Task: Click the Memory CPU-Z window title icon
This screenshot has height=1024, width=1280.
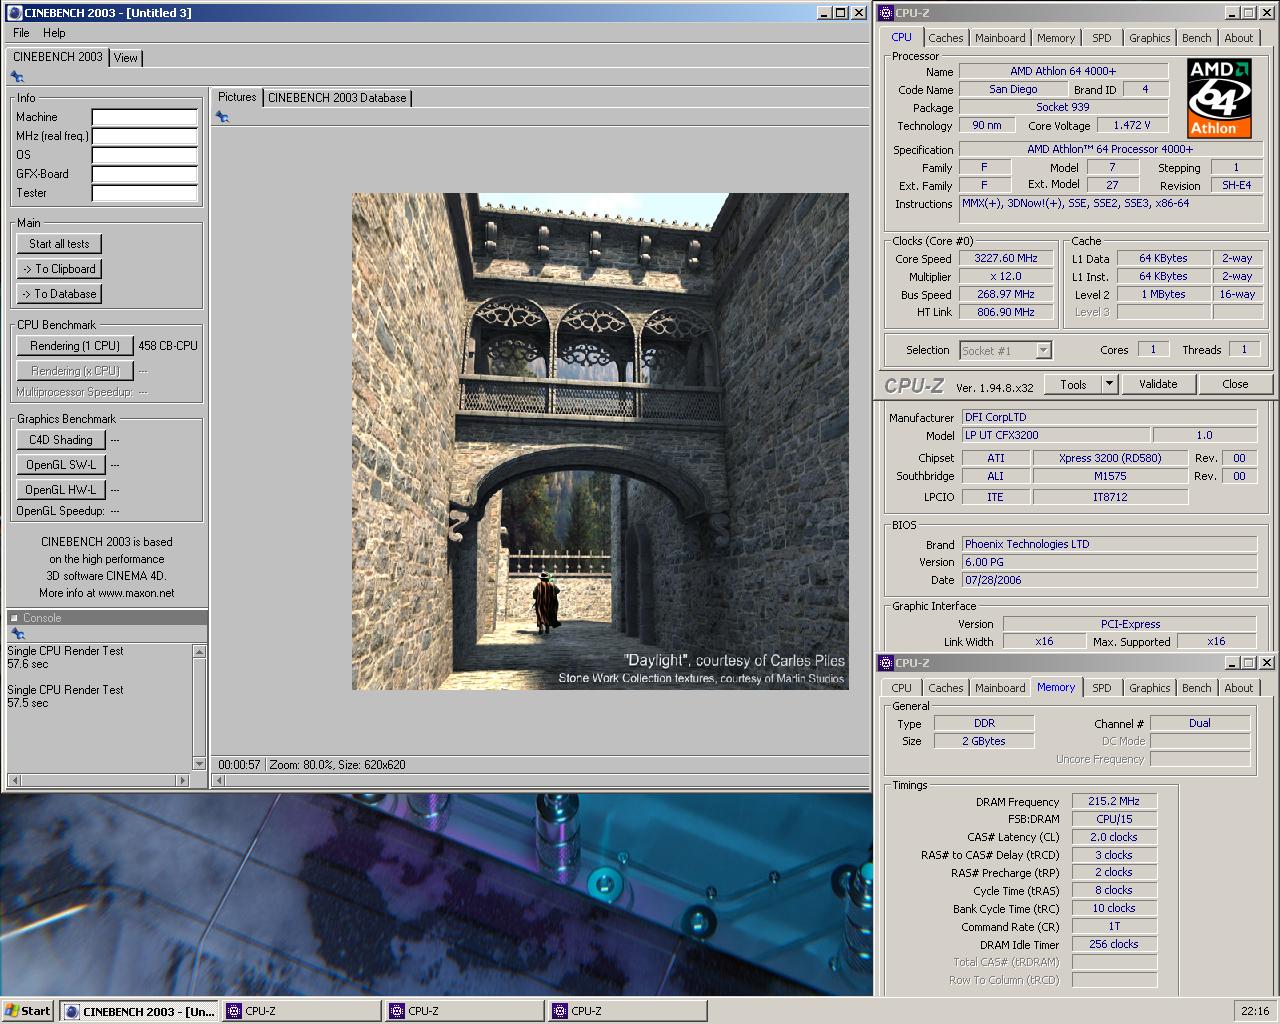Action: click(x=885, y=663)
